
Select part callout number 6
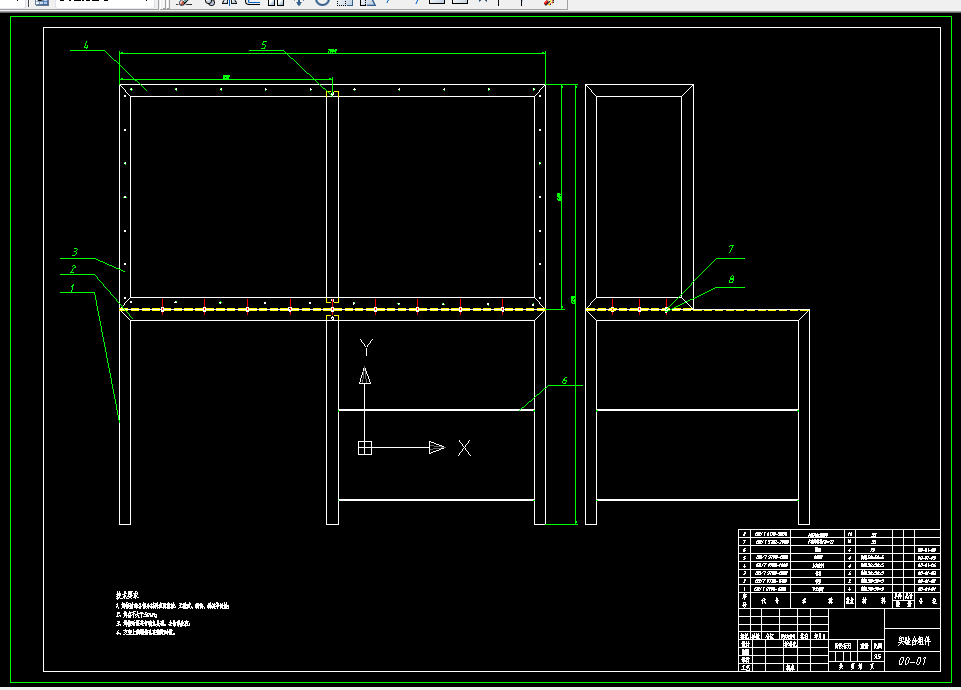pos(564,381)
